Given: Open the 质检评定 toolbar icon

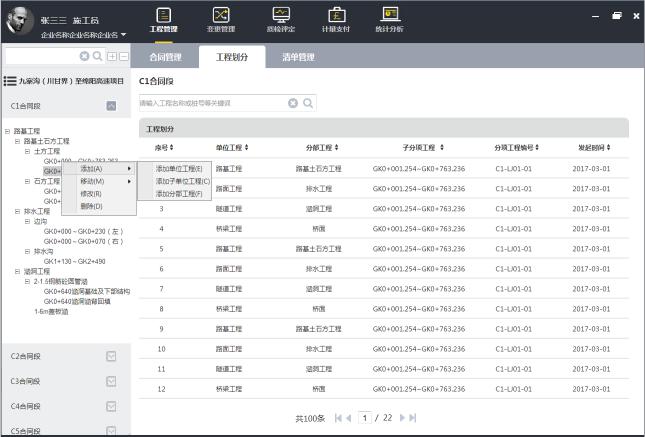Looking at the screenshot, I should tap(281, 20).
